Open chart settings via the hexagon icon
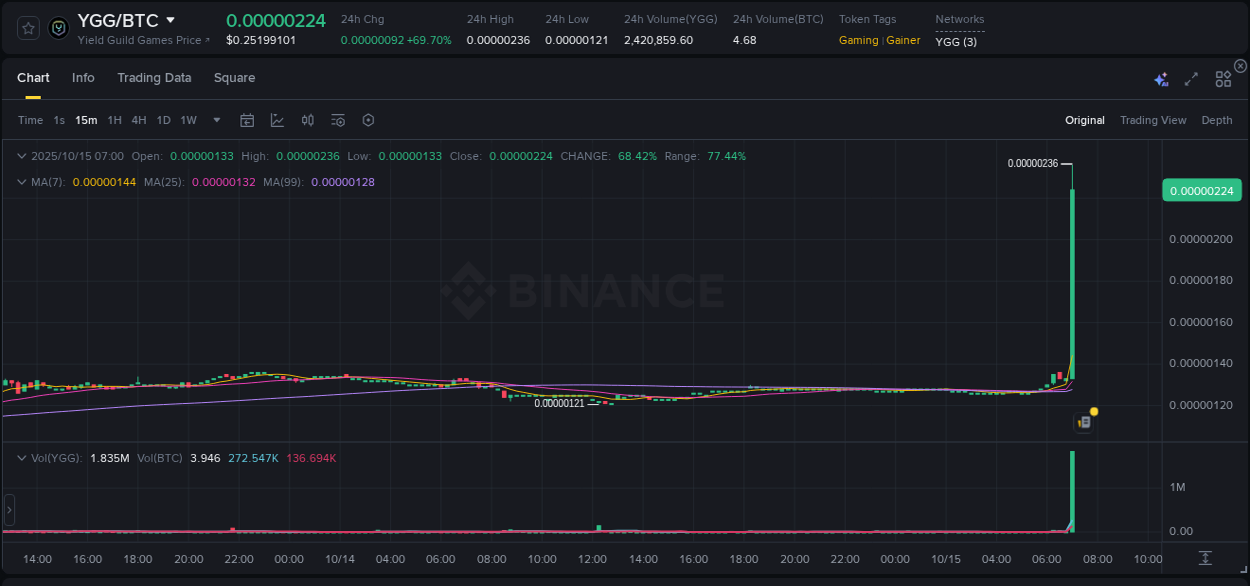Image resolution: width=1250 pixels, height=586 pixels. pos(368,119)
